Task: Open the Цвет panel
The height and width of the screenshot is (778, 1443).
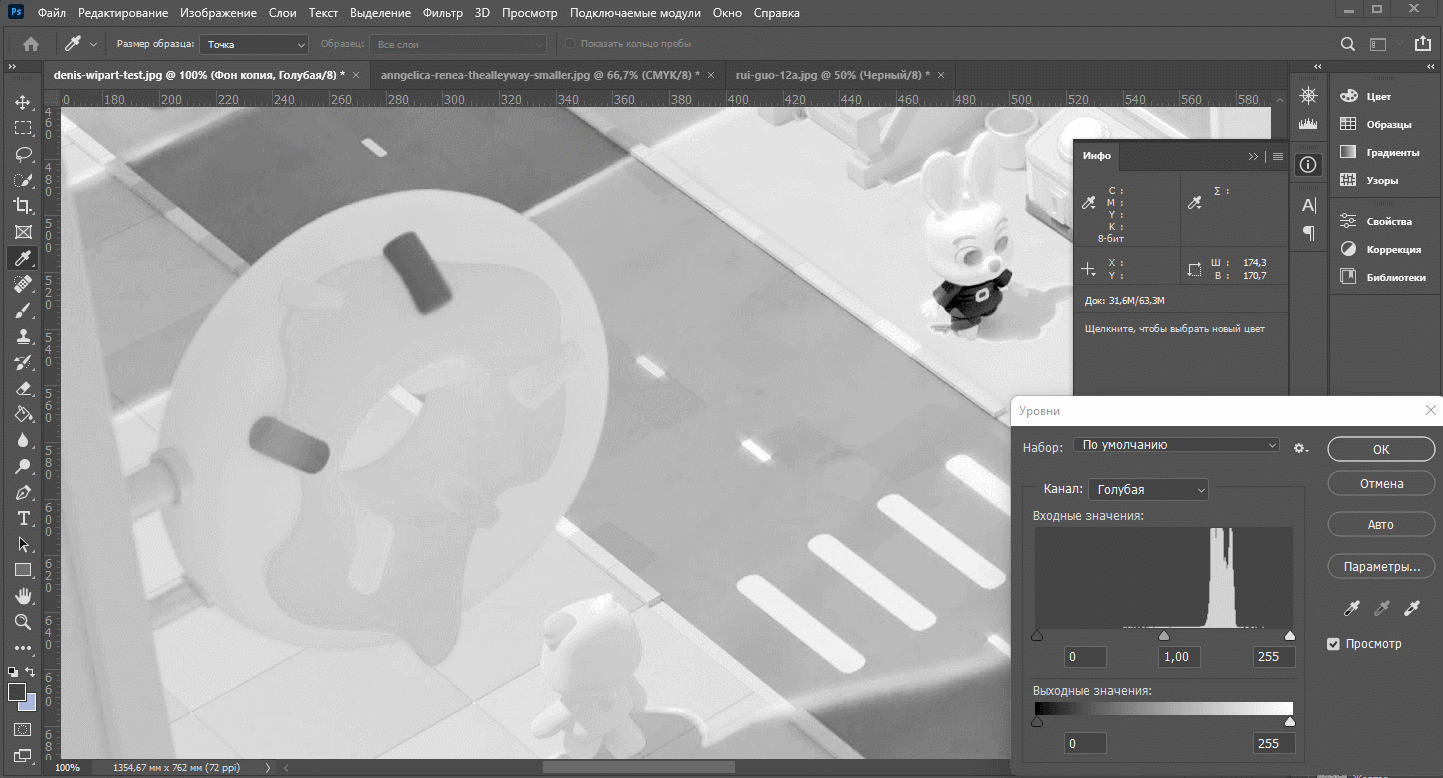Action: (x=1379, y=96)
